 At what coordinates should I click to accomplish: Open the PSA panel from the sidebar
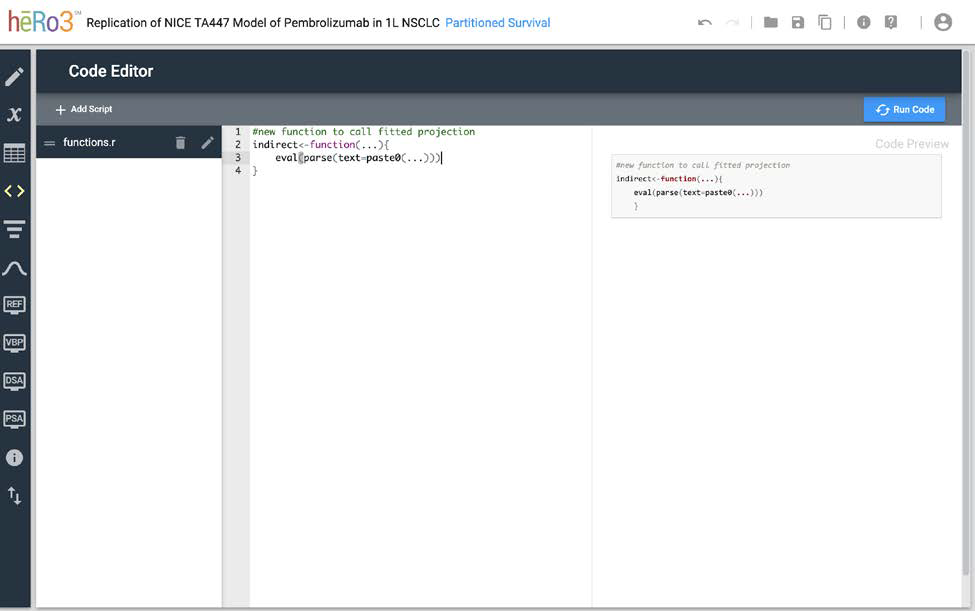(14, 418)
